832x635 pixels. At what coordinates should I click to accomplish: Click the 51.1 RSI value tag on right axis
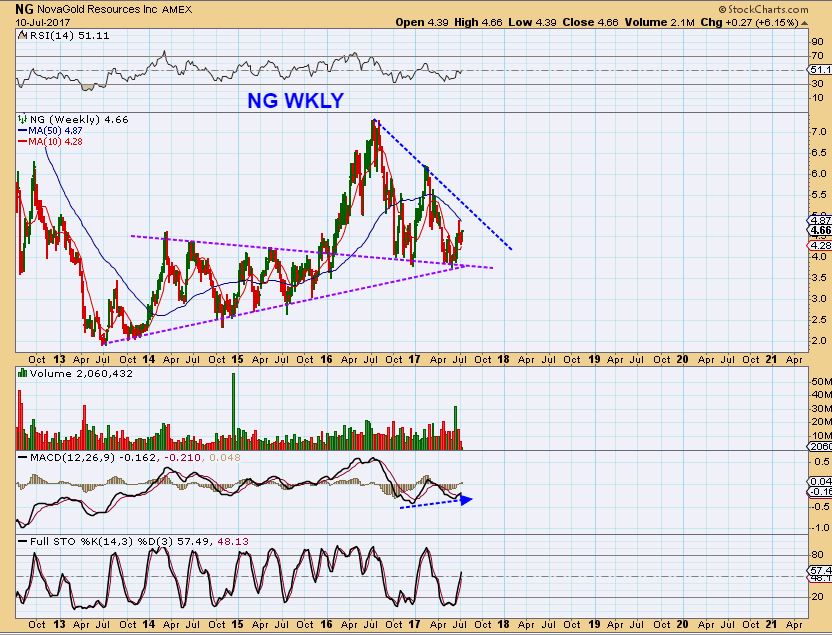[821, 69]
